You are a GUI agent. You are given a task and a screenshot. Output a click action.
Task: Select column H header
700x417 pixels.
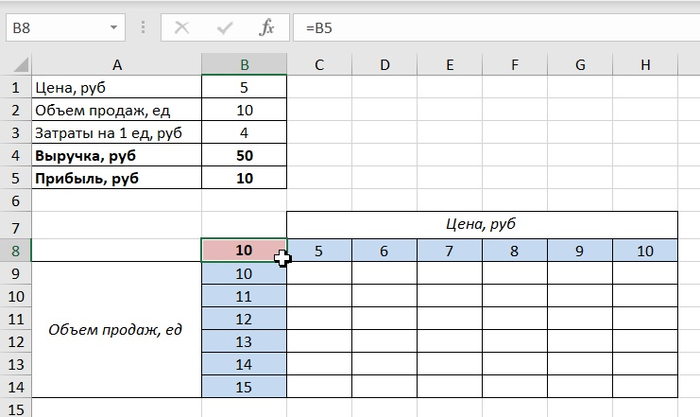click(x=645, y=65)
